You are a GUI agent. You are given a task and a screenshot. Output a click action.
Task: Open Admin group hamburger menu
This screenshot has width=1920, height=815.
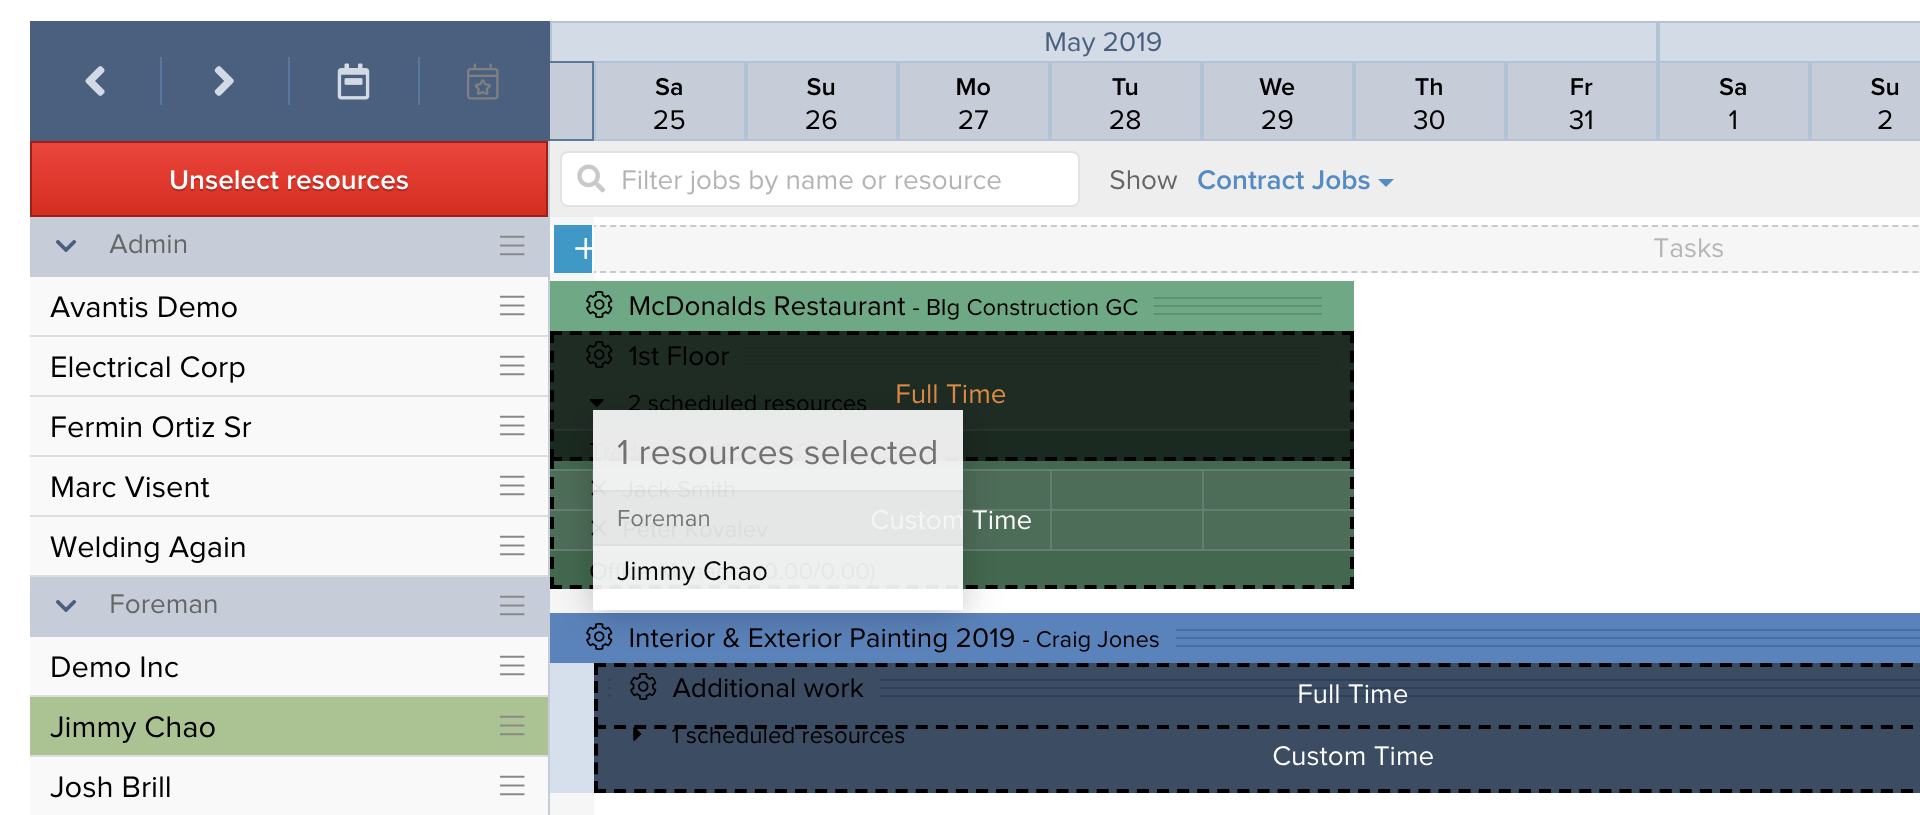(x=512, y=245)
